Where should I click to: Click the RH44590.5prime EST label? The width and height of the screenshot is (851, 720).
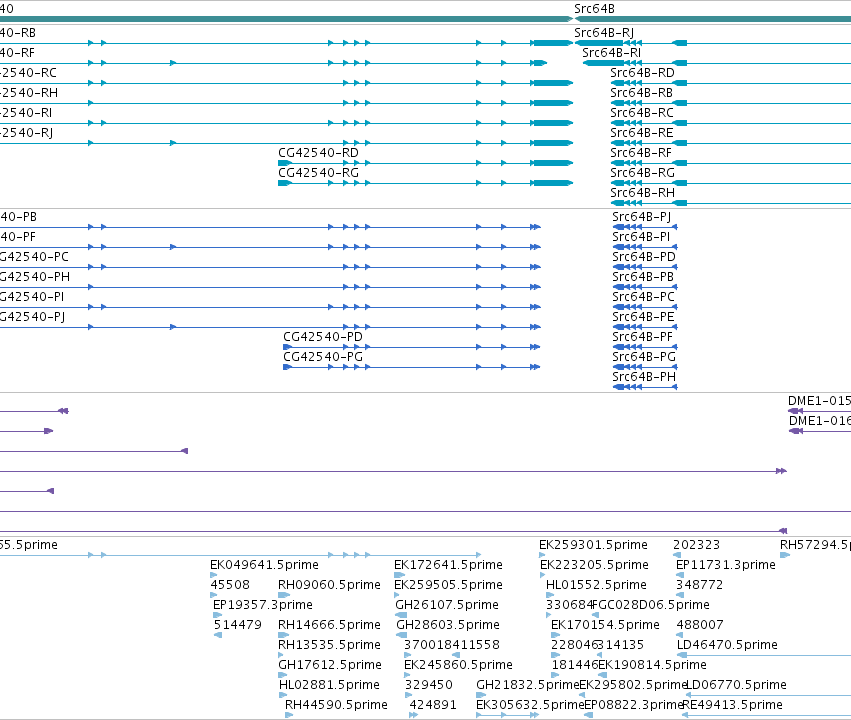(x=336, y=706)
